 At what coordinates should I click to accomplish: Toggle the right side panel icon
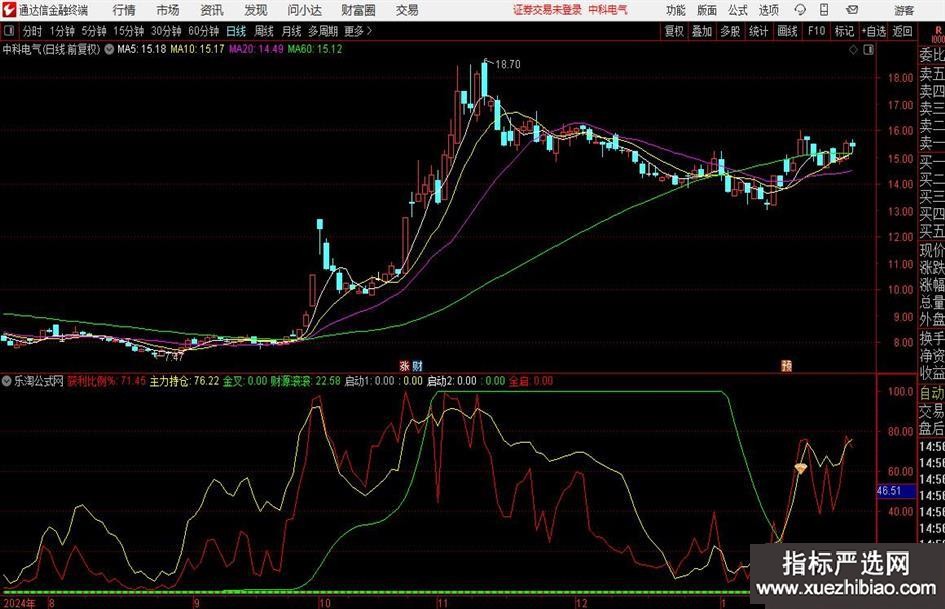pyautogui.click(x=868, y=50)
